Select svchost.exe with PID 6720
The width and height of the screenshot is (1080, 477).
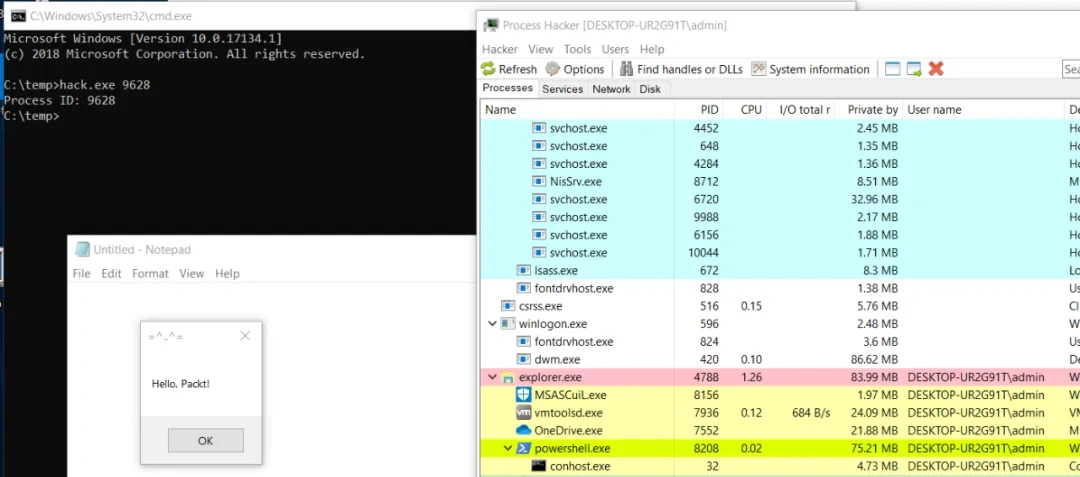pyautogui.click(x=780, y=200)
